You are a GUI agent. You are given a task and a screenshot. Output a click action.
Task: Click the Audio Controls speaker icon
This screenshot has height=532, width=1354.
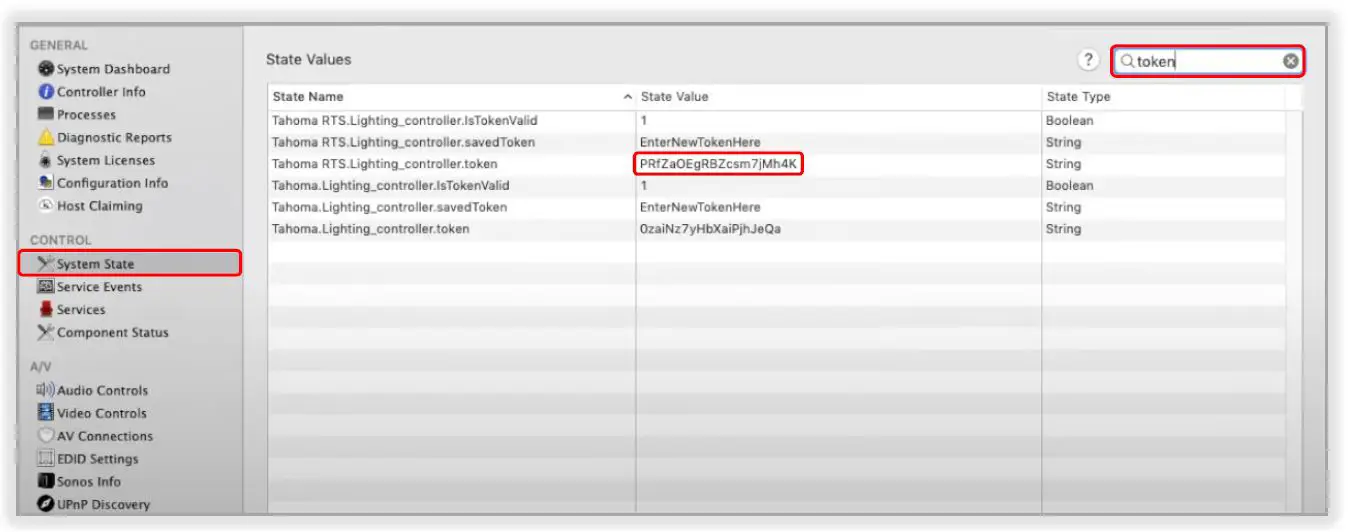coord(46,391)
